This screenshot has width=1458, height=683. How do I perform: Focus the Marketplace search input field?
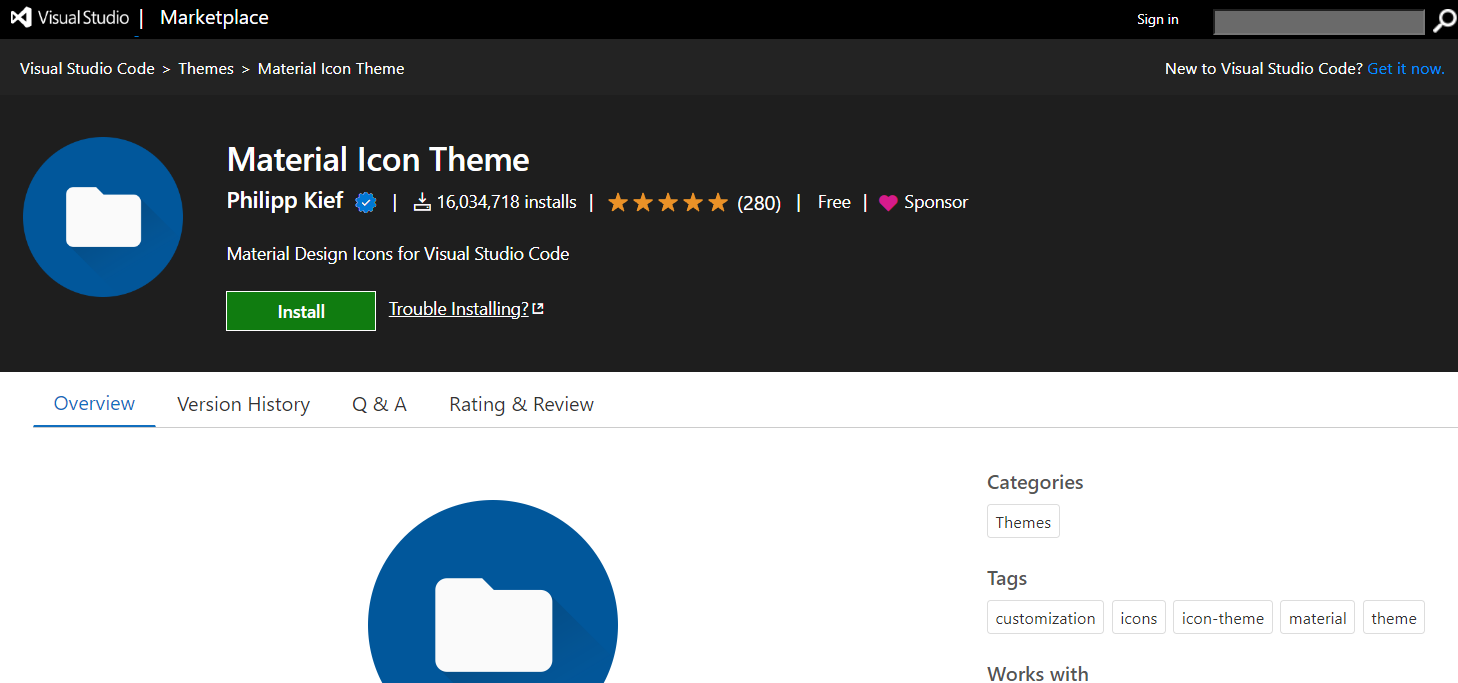pyautogui.click(x=1318, y=21)
